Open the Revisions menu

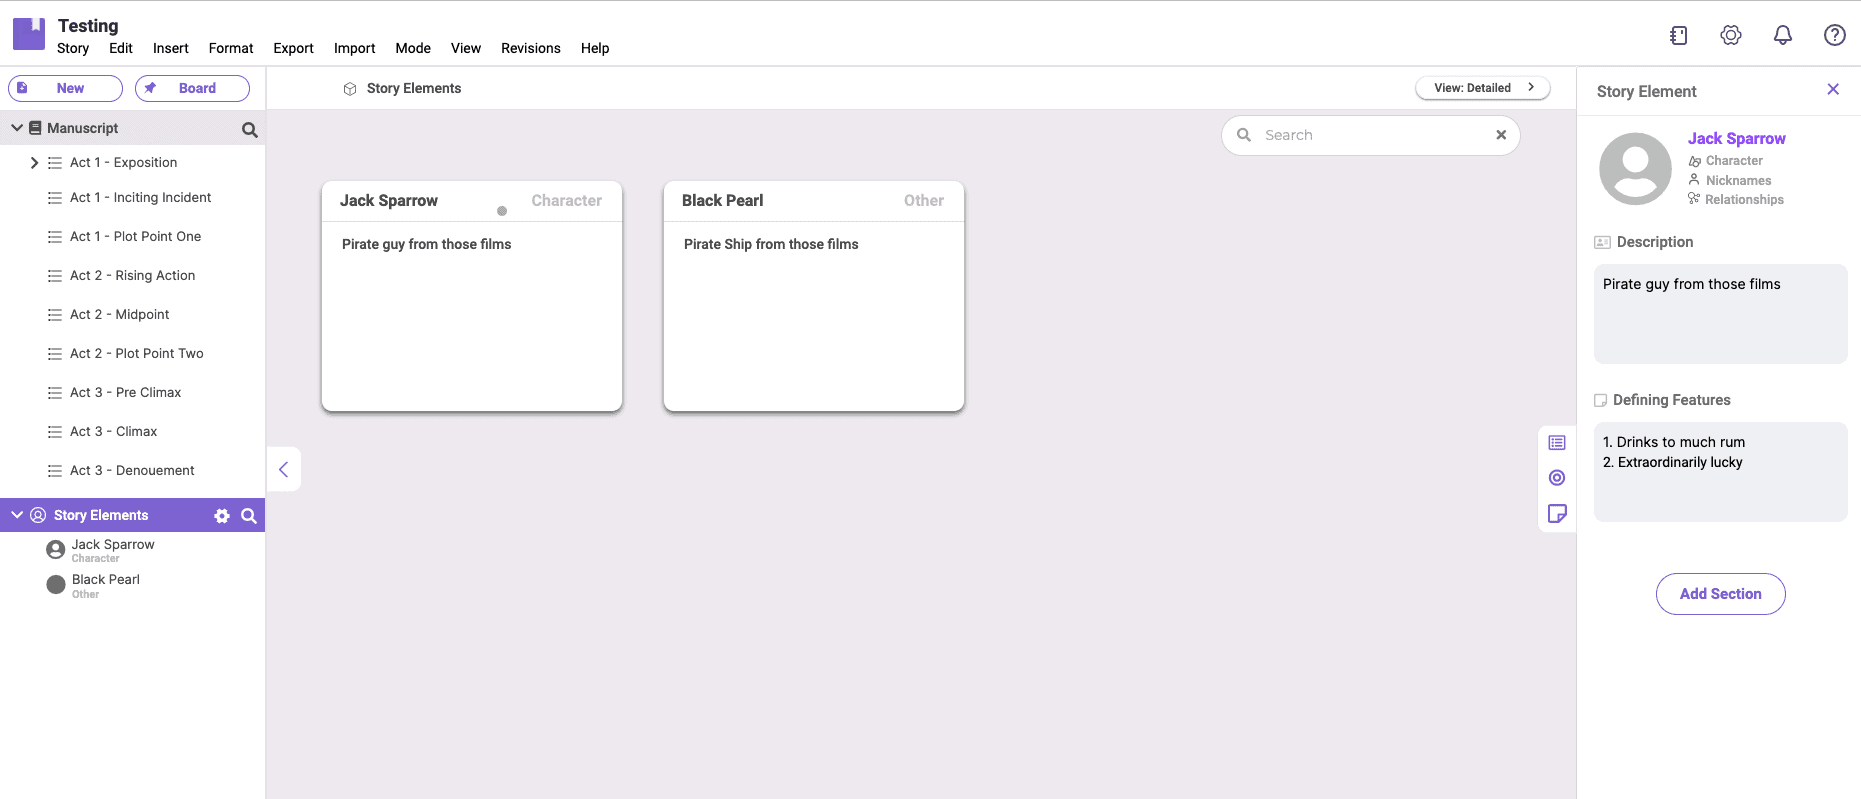click(531, 48)
